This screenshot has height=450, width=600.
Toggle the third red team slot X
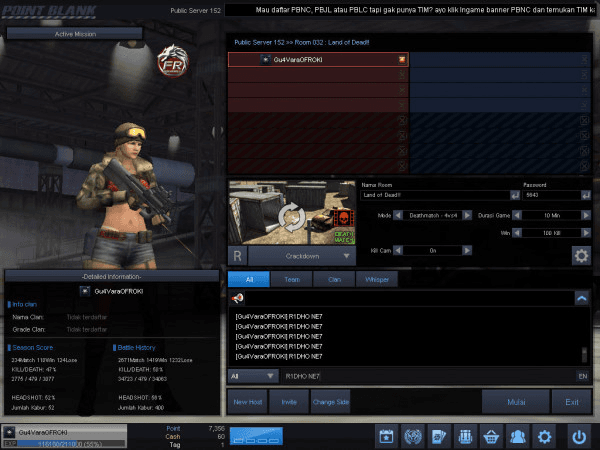[x=402, y=90]
